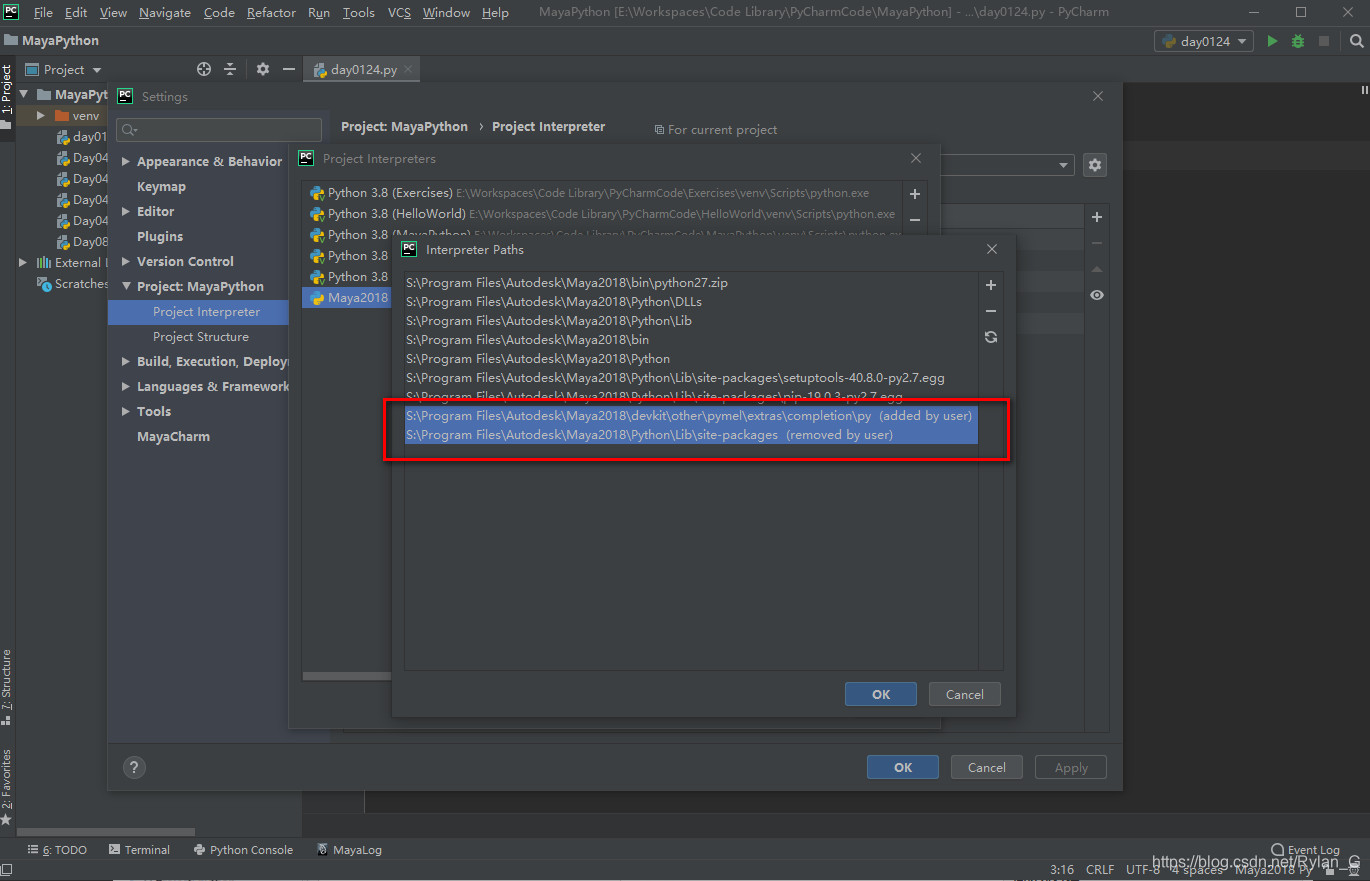The width and height of the screenshot is (1370, 881).
Task: Select the Maya2018 interpreter entry
Action: click(347, 298)
